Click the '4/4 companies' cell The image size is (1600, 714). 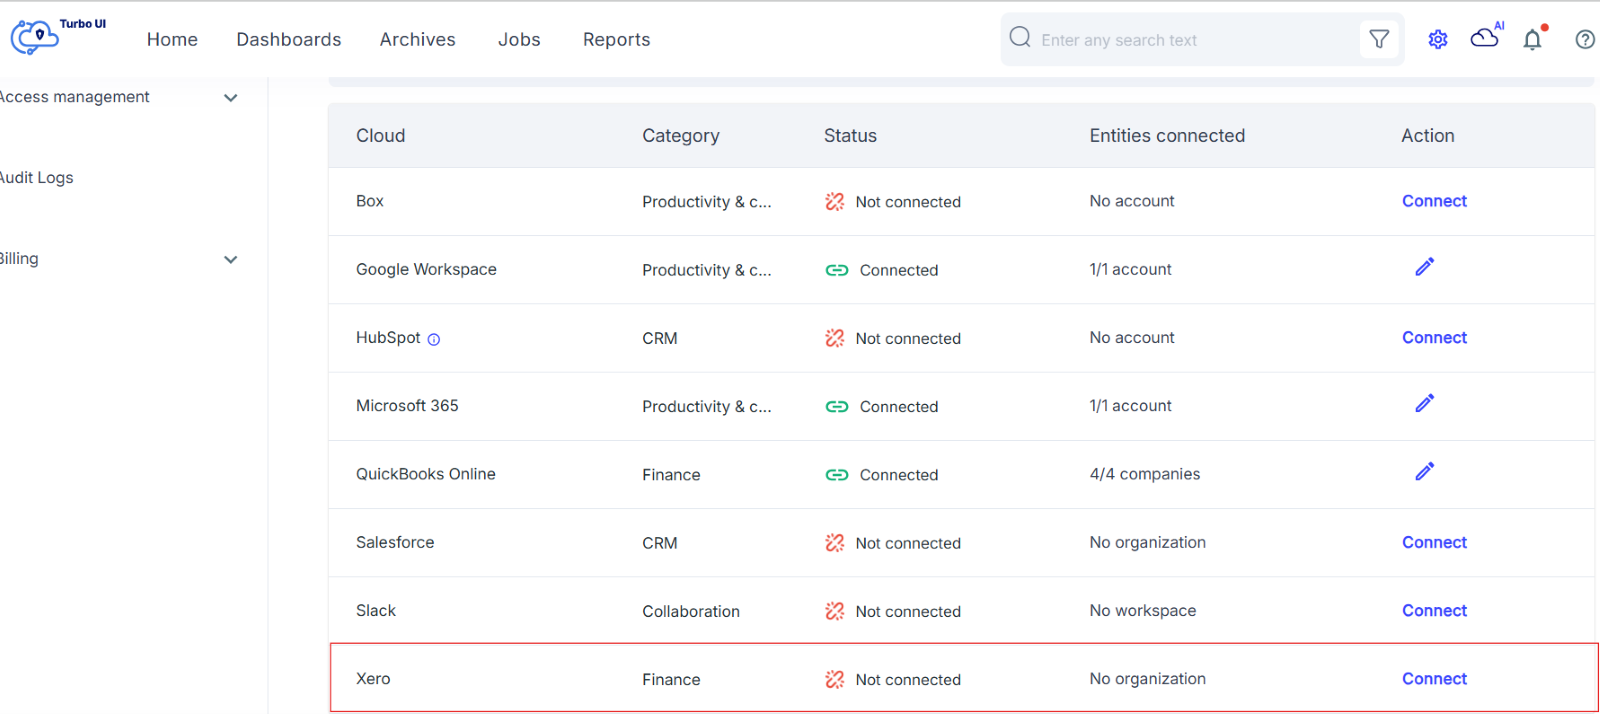[1145, 474]
